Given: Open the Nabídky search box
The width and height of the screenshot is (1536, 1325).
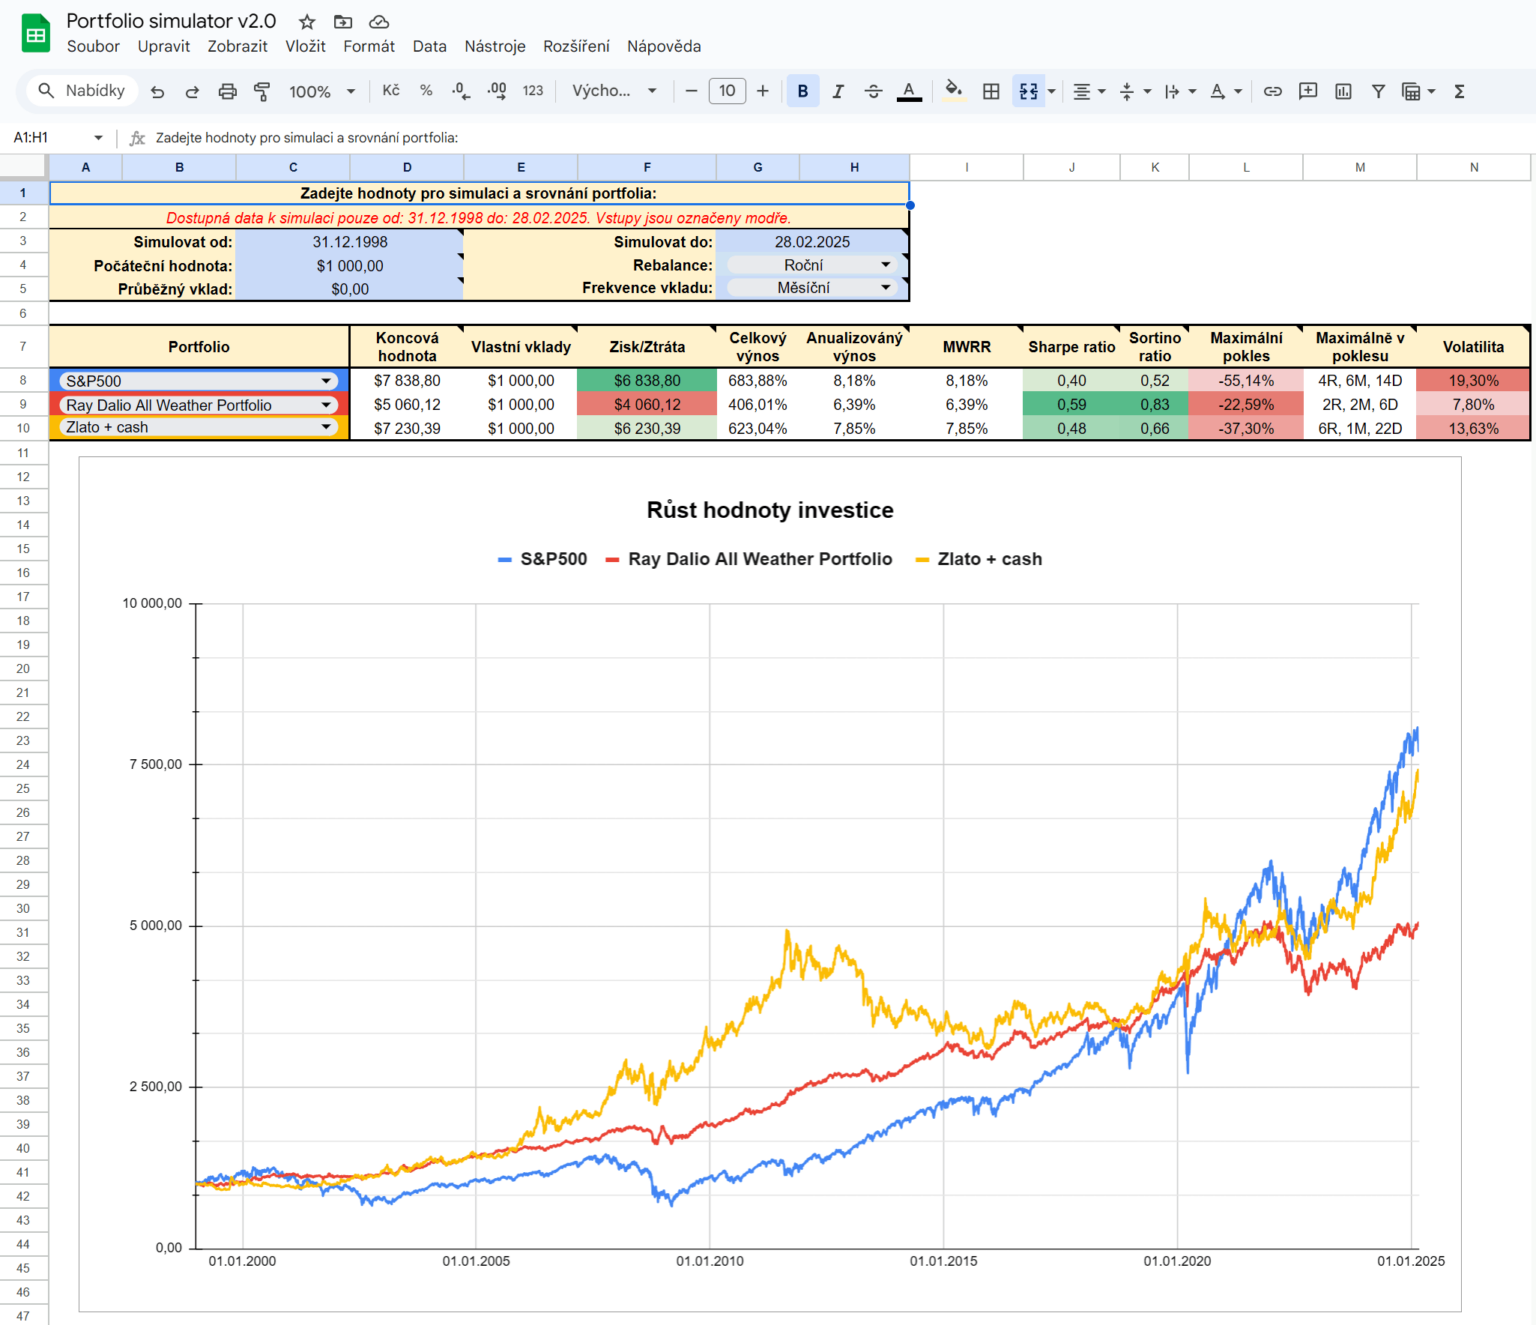Looking at the screenshot, I should [x=82, y=90].
